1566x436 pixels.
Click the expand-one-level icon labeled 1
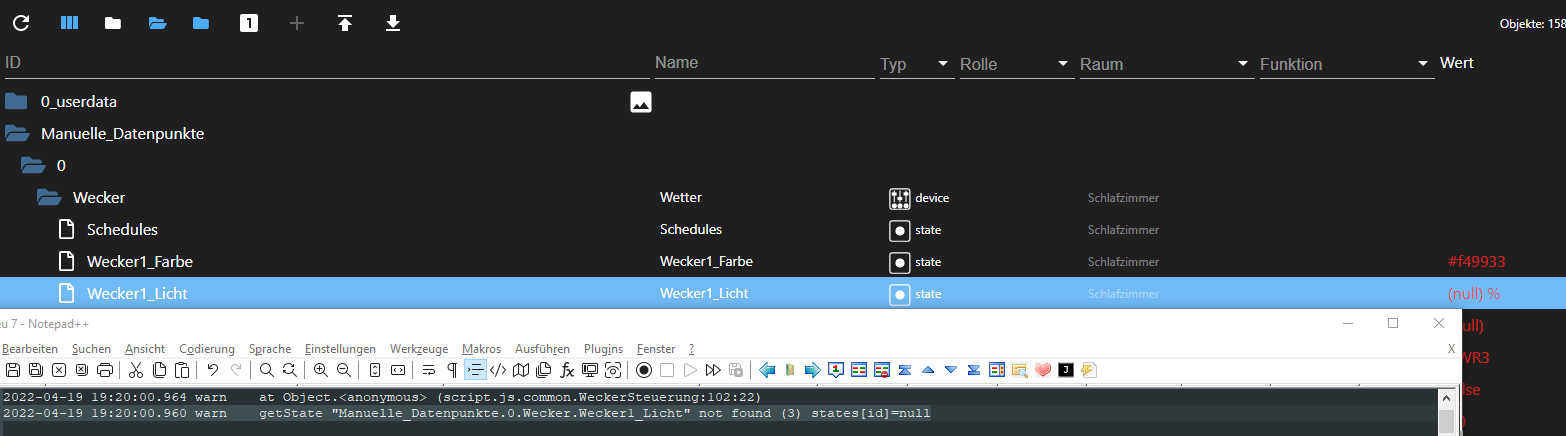tap(249, 23)
